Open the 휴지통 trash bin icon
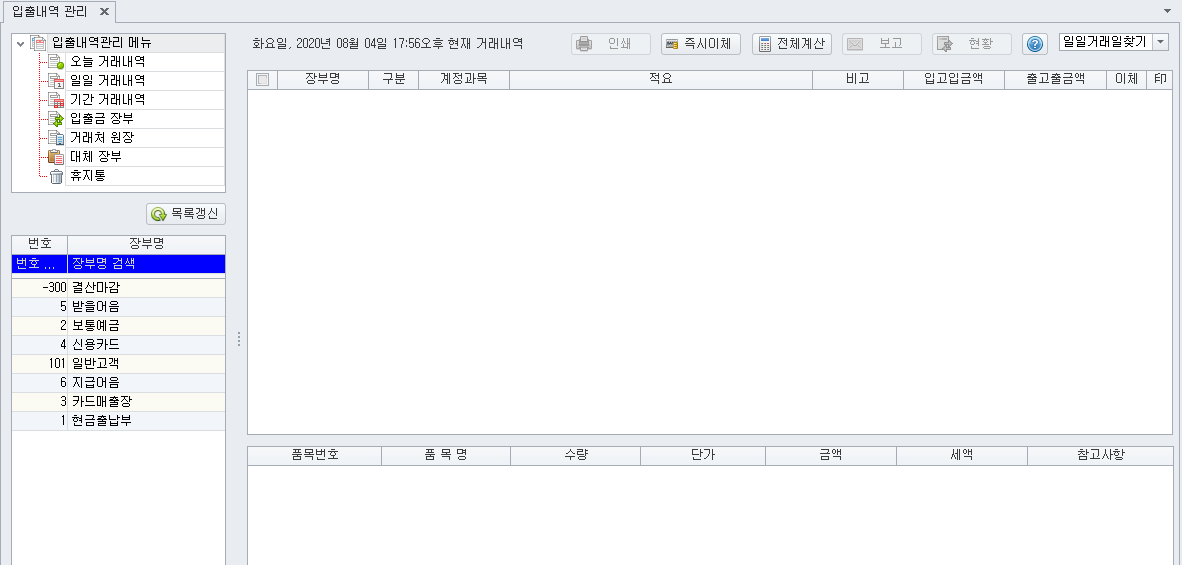This screenshot has height=565, width=1182. [x=56, y=176]
